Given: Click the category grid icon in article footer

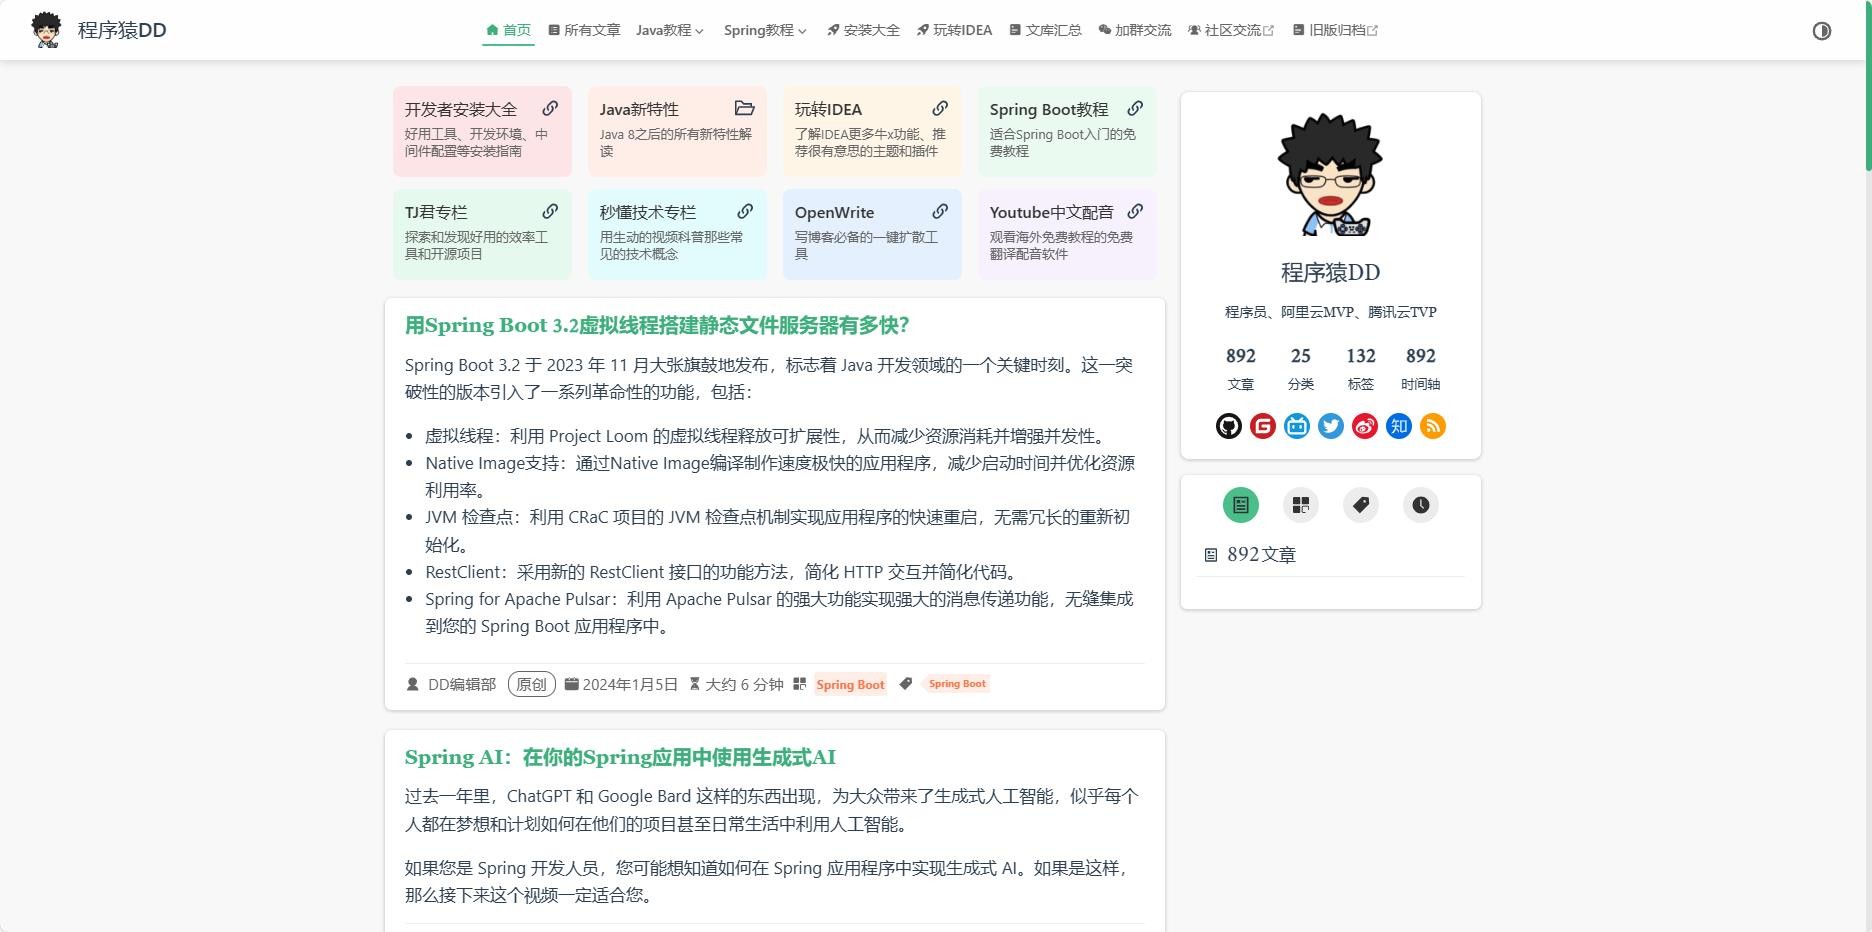Looking at the screenshot, I should click(x=799, y=684).
